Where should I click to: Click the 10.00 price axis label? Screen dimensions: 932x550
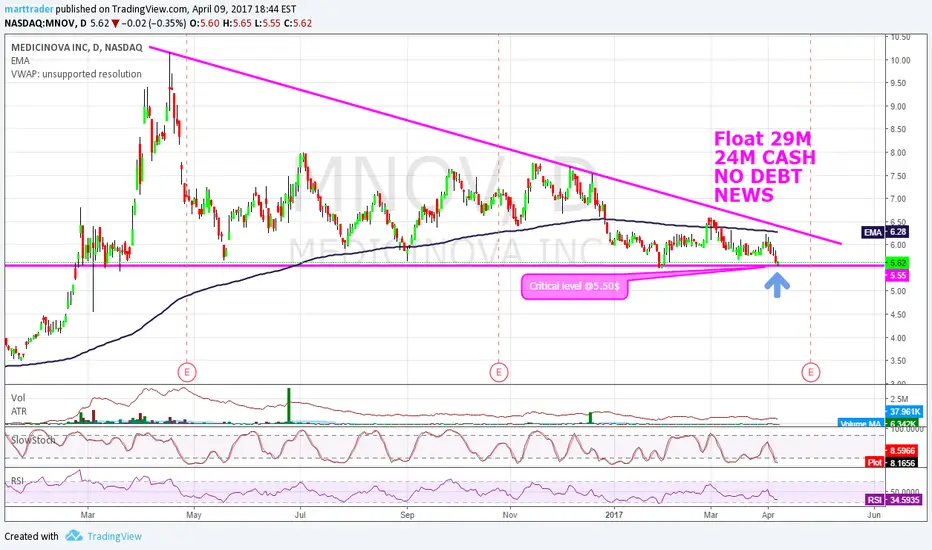pos(900,60)
